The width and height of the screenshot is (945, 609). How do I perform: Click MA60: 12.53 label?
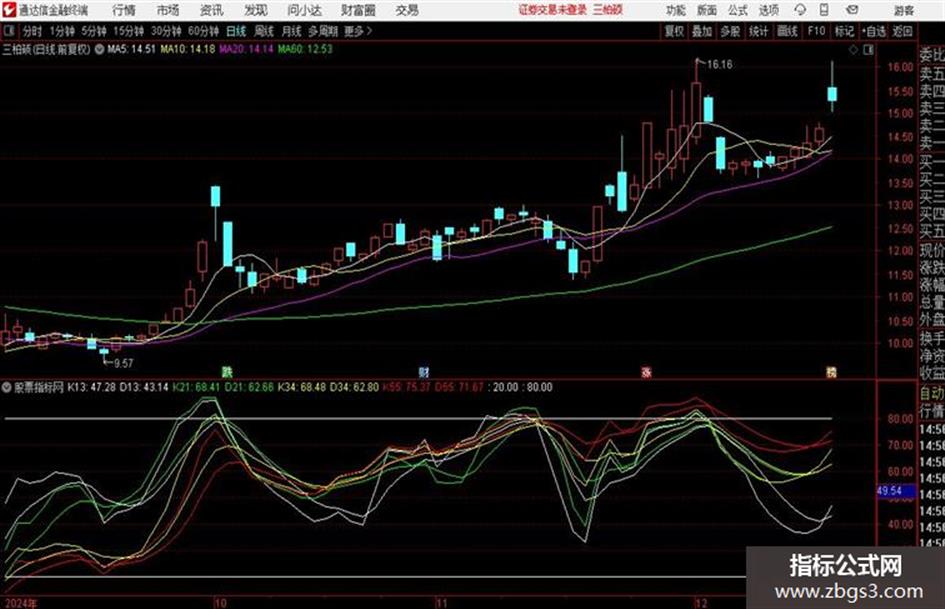[306, 49]
